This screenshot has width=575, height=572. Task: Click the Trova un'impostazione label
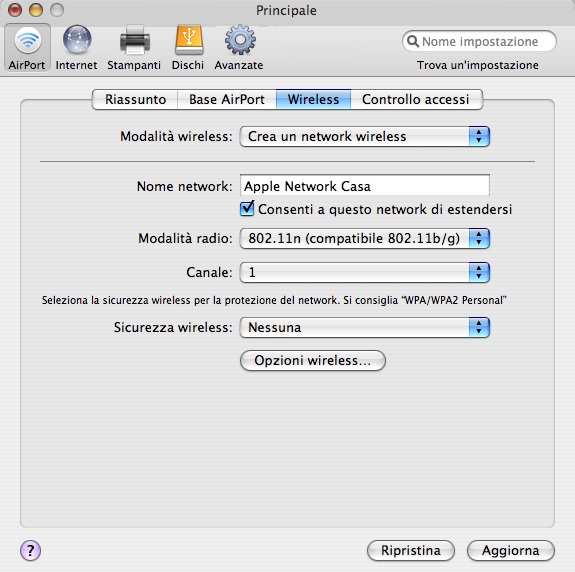pos(478,65)
